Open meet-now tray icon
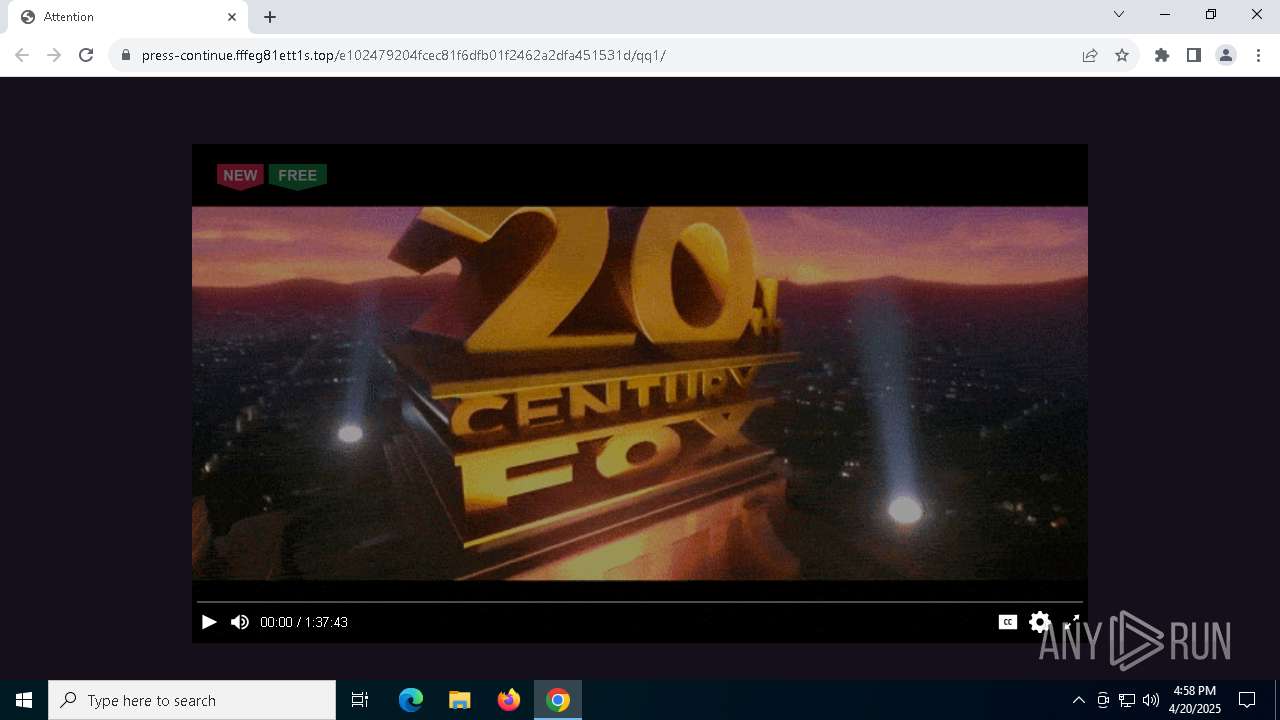 click(x=1103, y=700)
